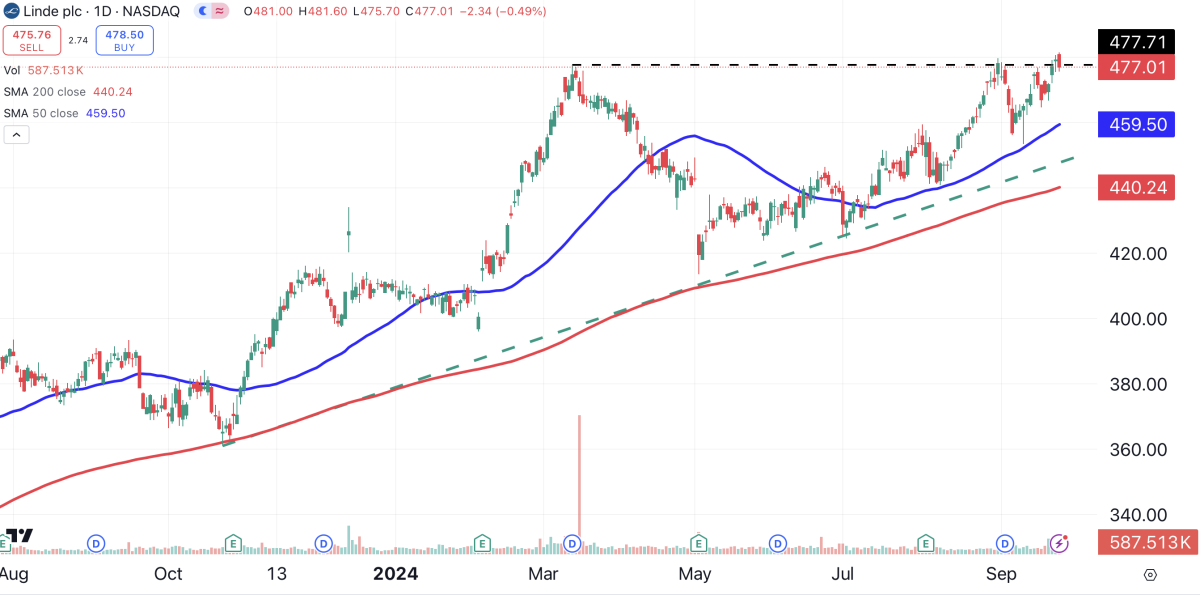Click the purple lightning icon near latest bar

[x=1060, y=543]
